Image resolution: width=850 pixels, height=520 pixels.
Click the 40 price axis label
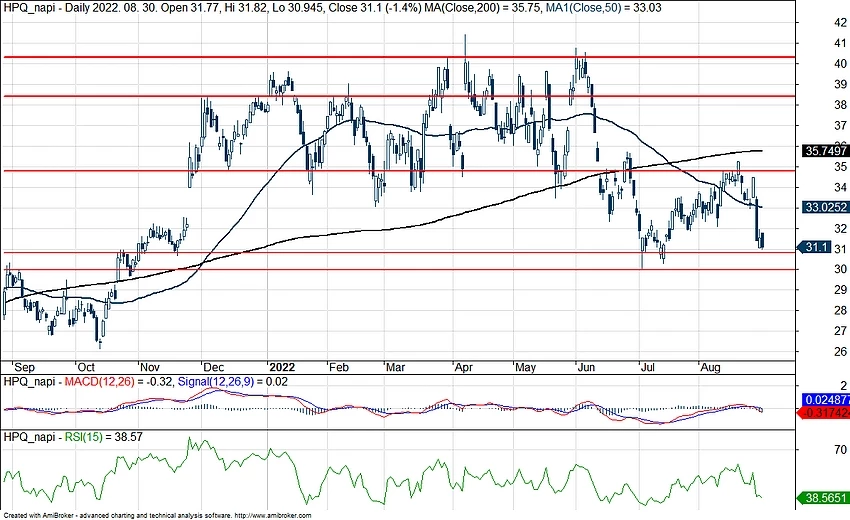pos(840,63)
